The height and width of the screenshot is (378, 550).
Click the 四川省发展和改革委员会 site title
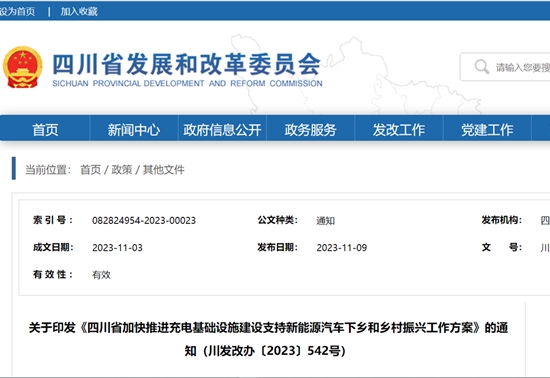[187, 65]
